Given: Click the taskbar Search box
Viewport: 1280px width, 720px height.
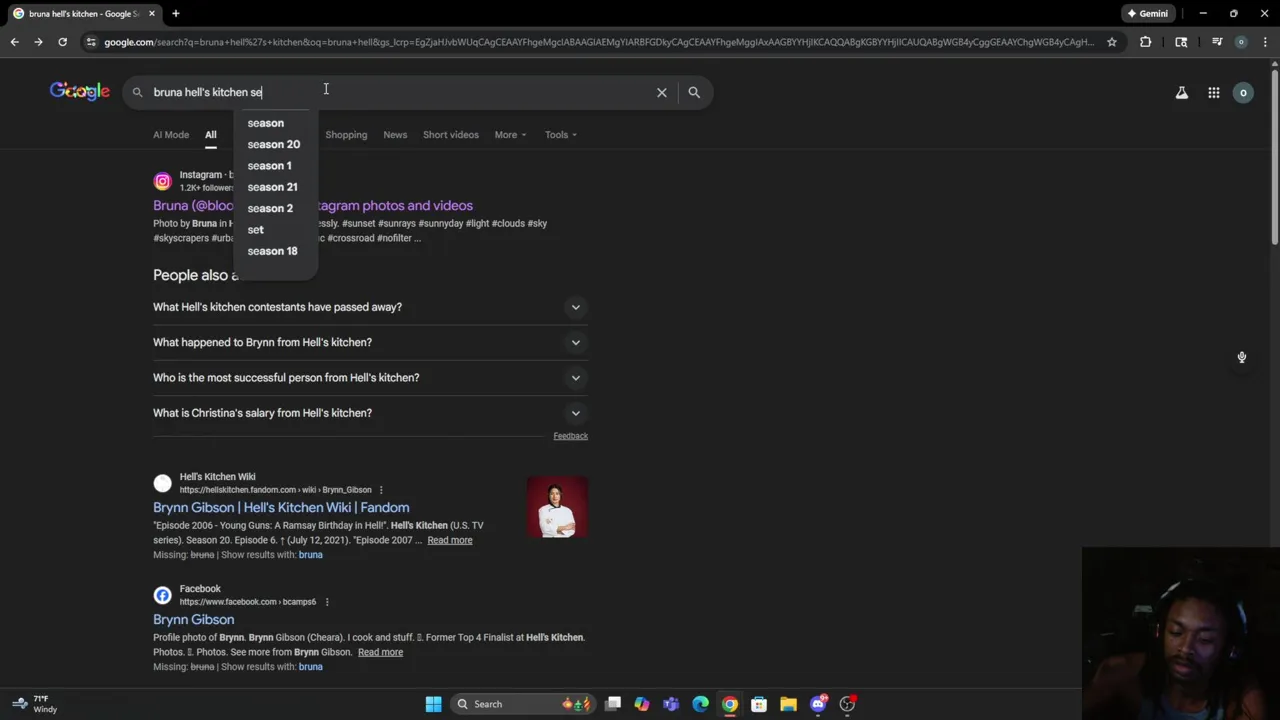Looking at the screenshot, I should point(522,704).
